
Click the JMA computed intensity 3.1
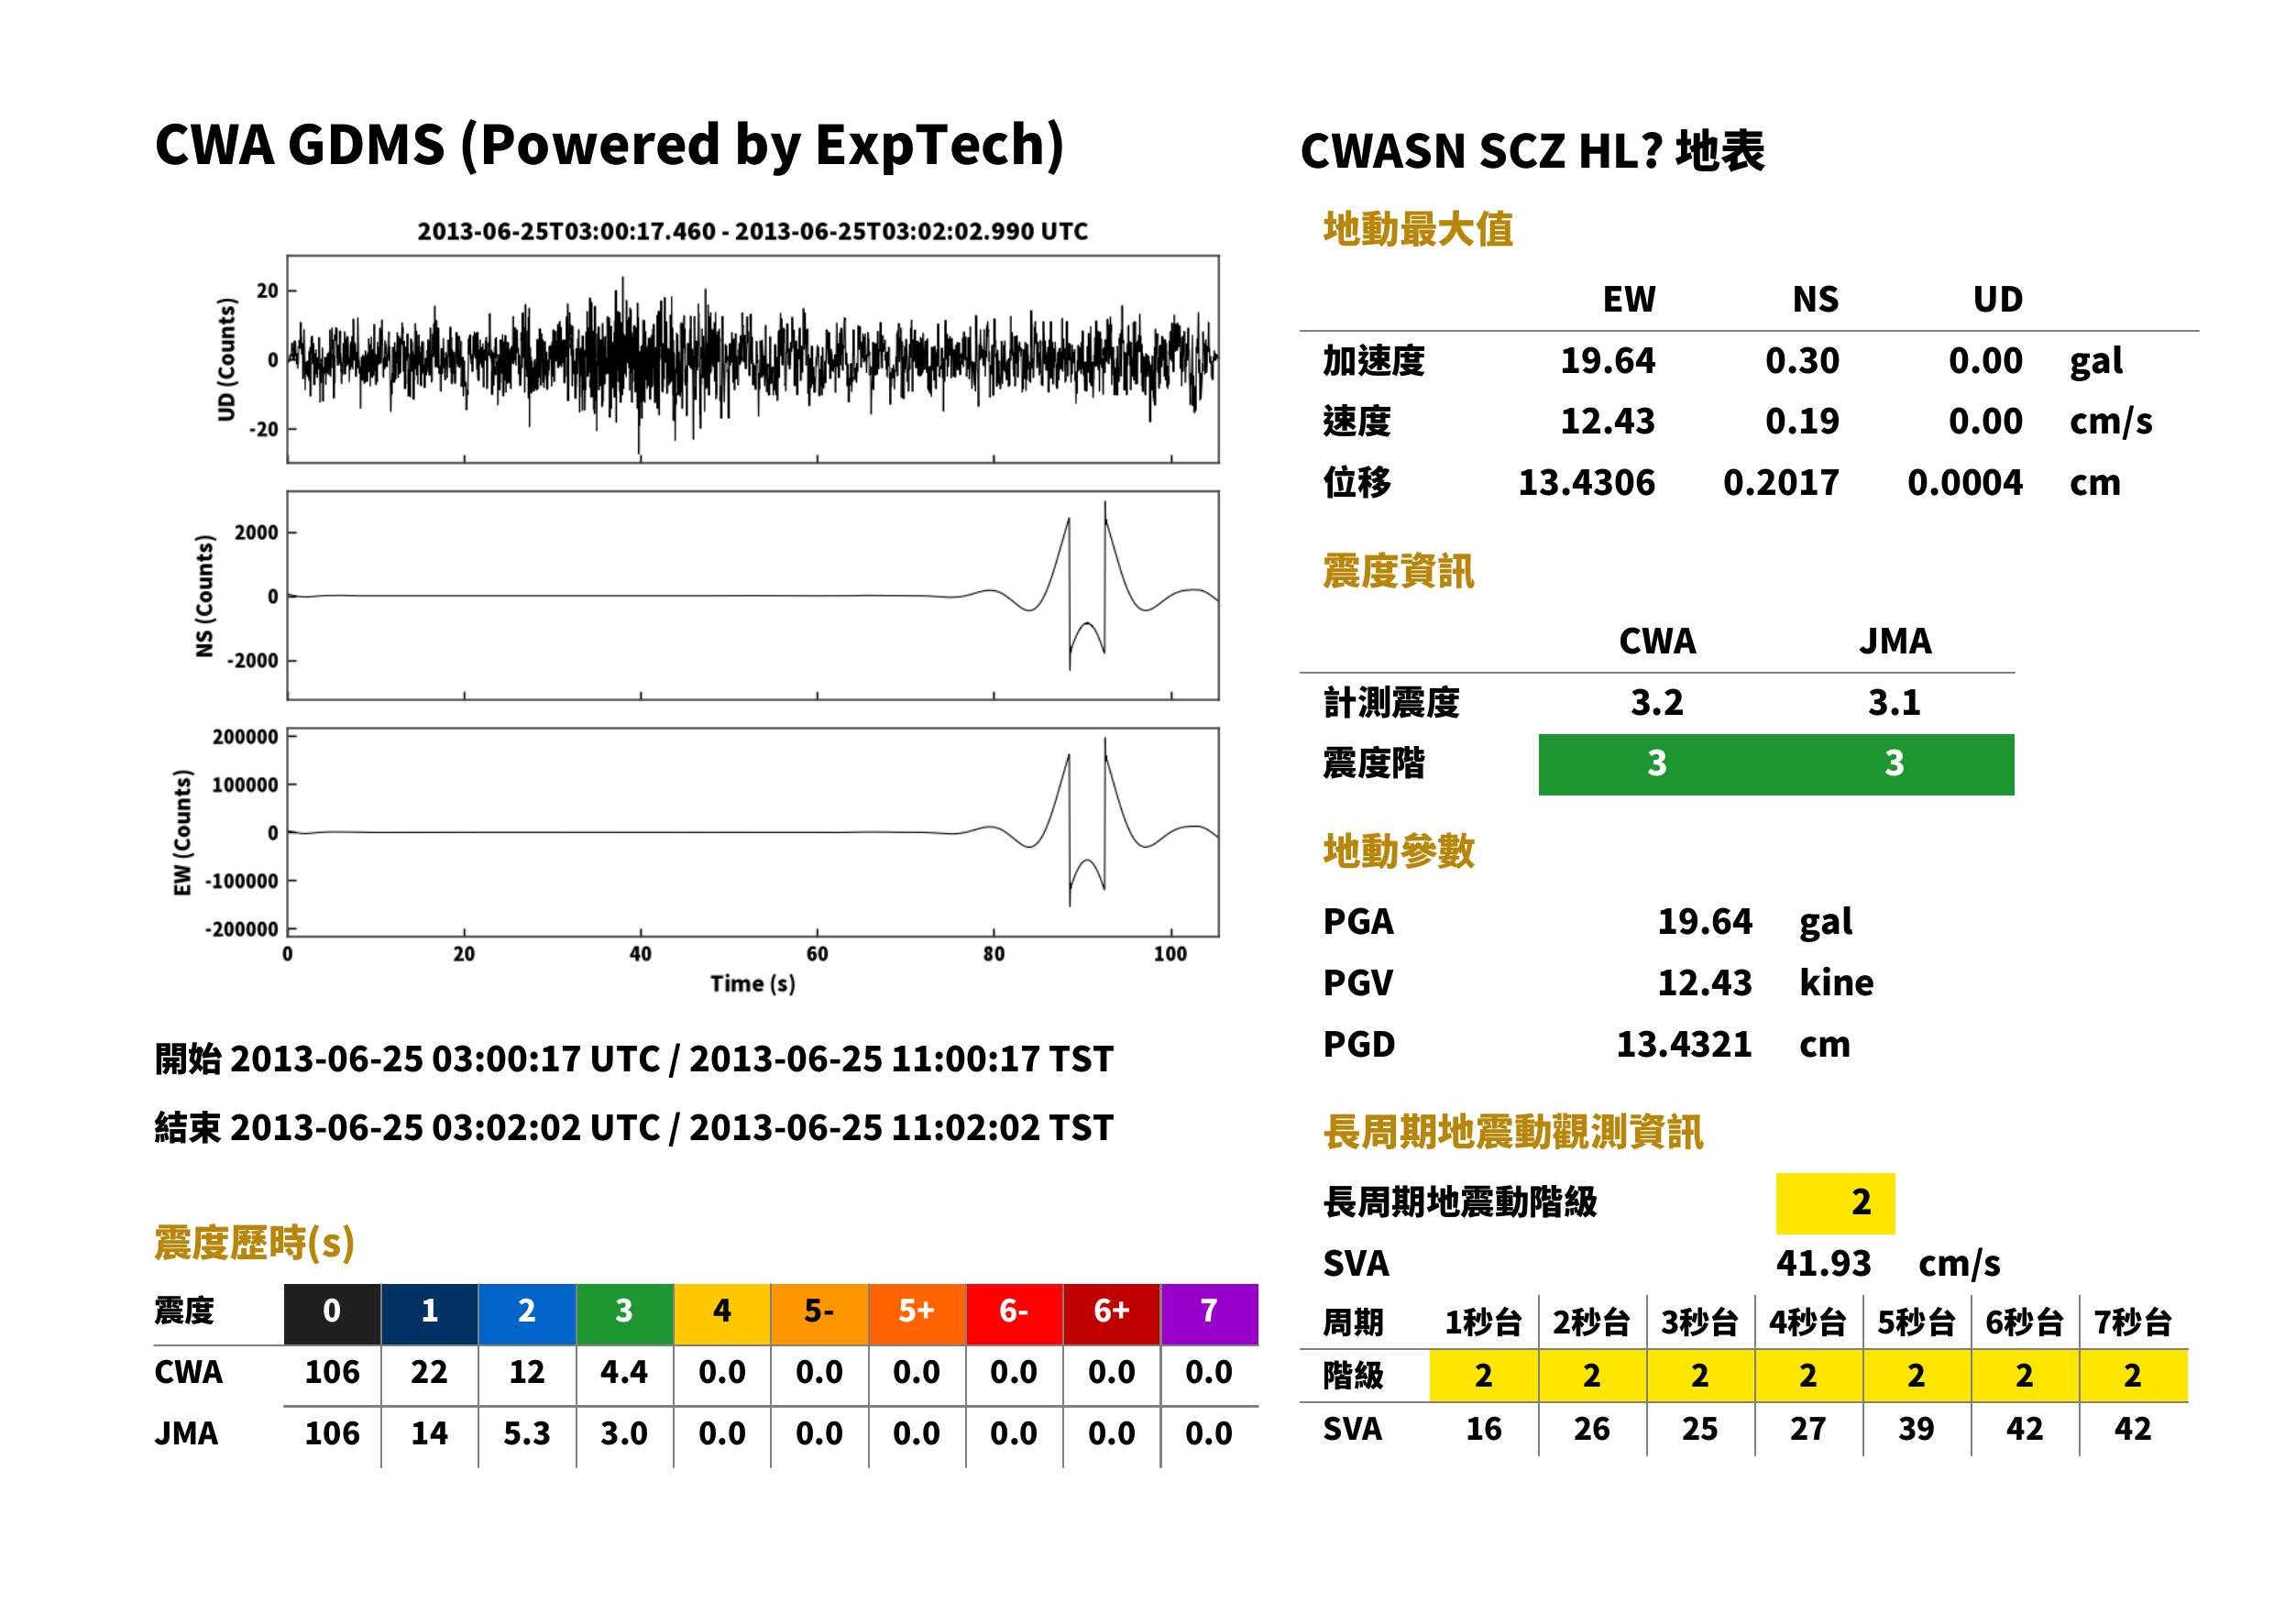1894,703
